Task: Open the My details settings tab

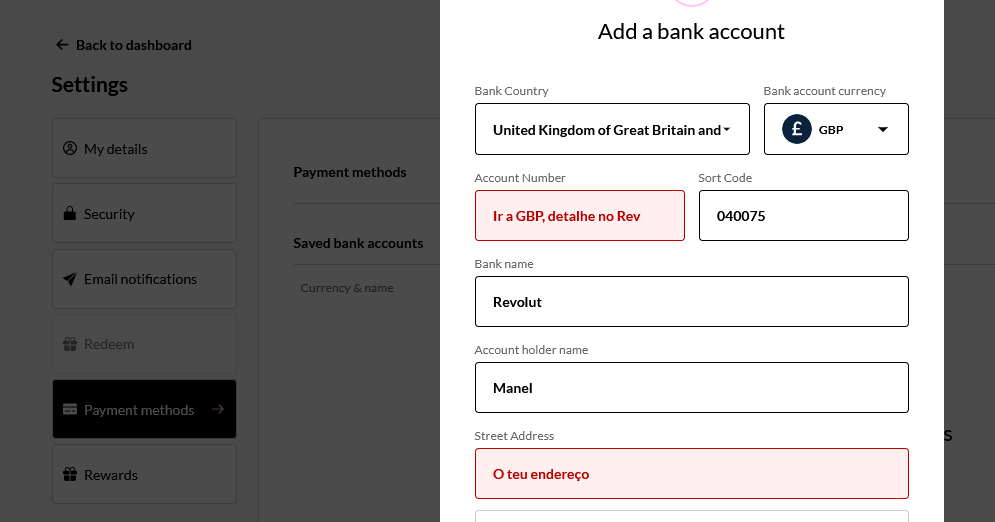Action: tap(144, 149)
